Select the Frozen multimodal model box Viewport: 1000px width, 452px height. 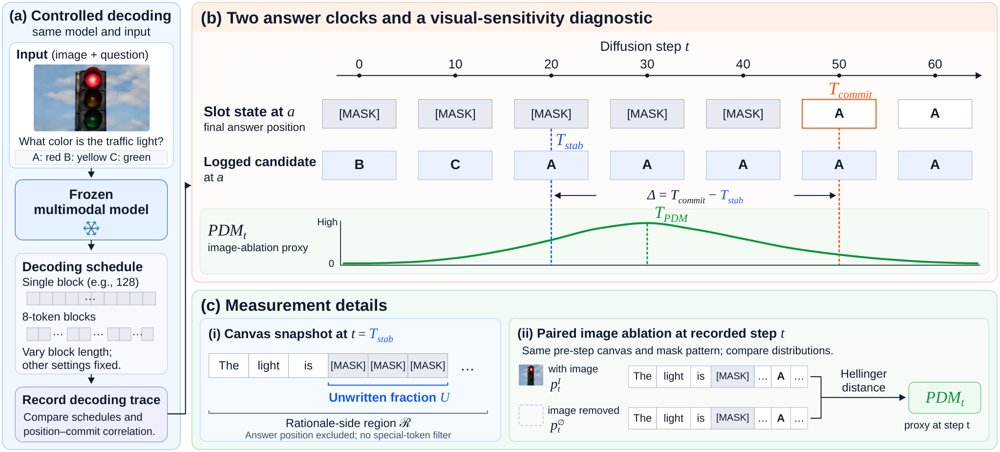tap(91, 210)
